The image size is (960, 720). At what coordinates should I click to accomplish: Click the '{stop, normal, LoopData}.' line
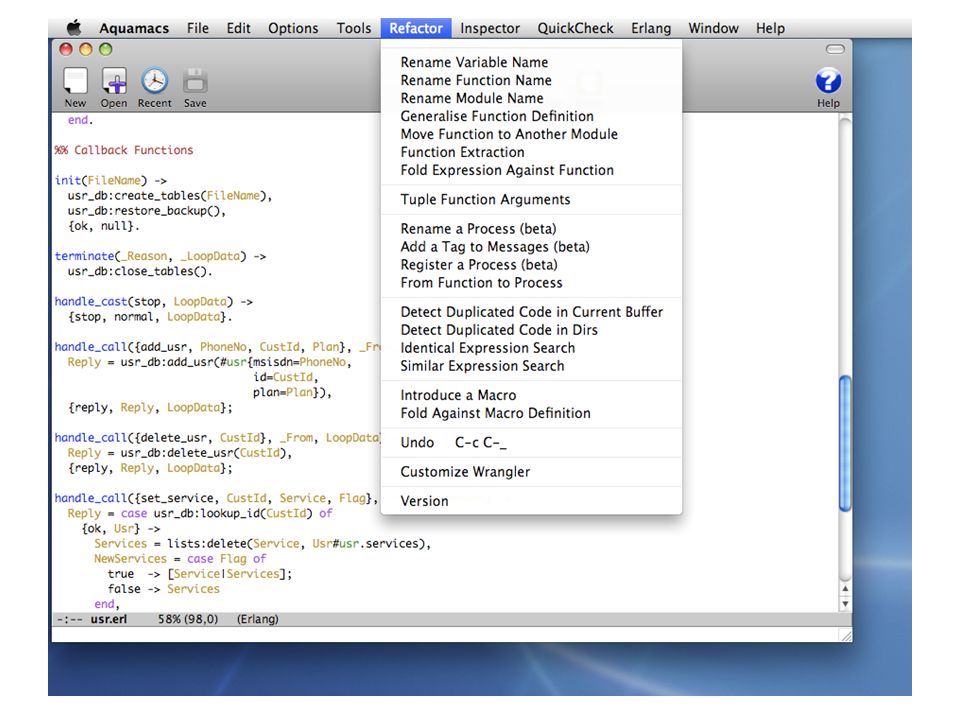click(x=150, y=317)
